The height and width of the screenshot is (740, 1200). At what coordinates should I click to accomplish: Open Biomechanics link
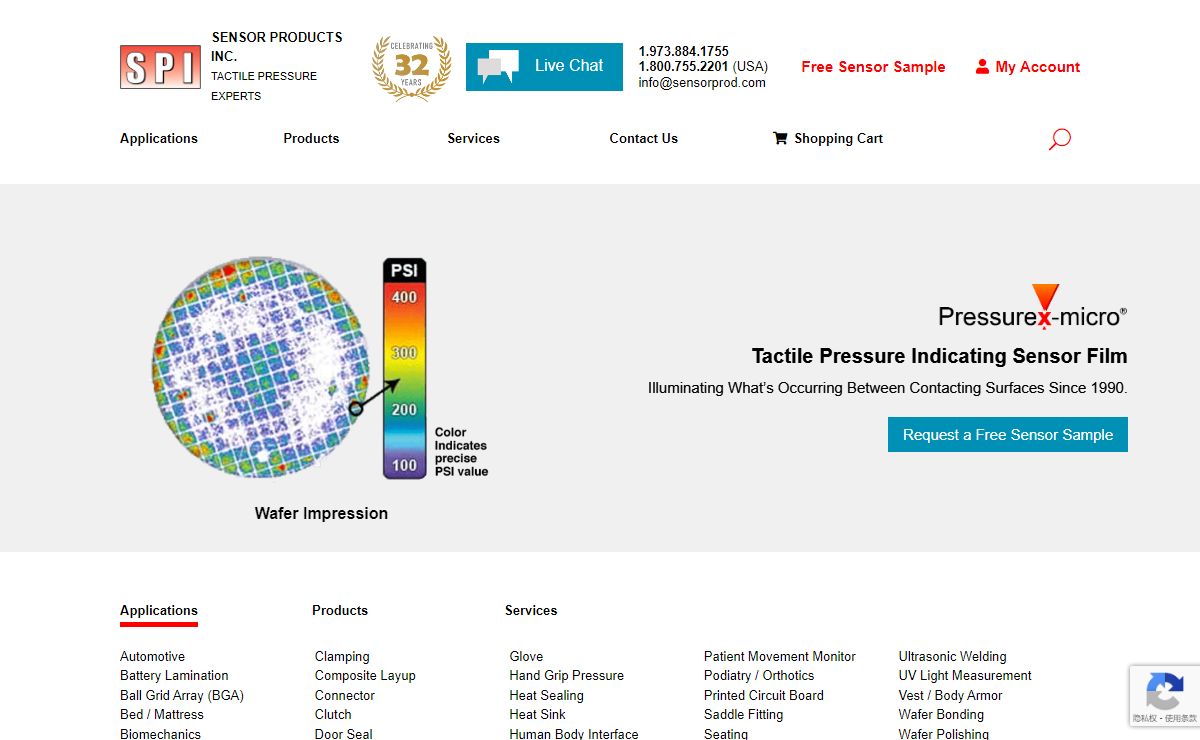click(x=160, y=734)
